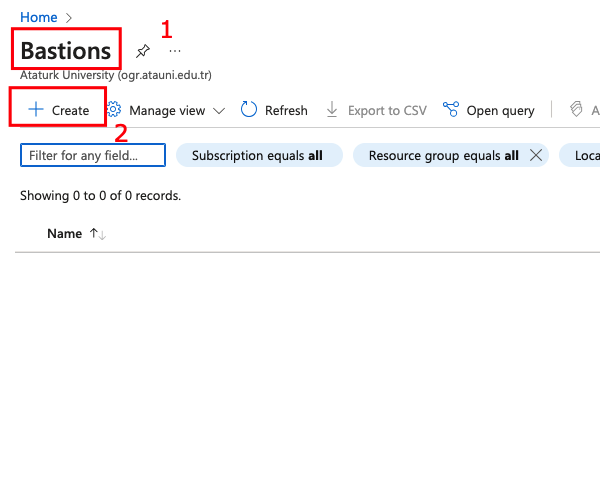Refresh the Bastions list

click(274, 110)
